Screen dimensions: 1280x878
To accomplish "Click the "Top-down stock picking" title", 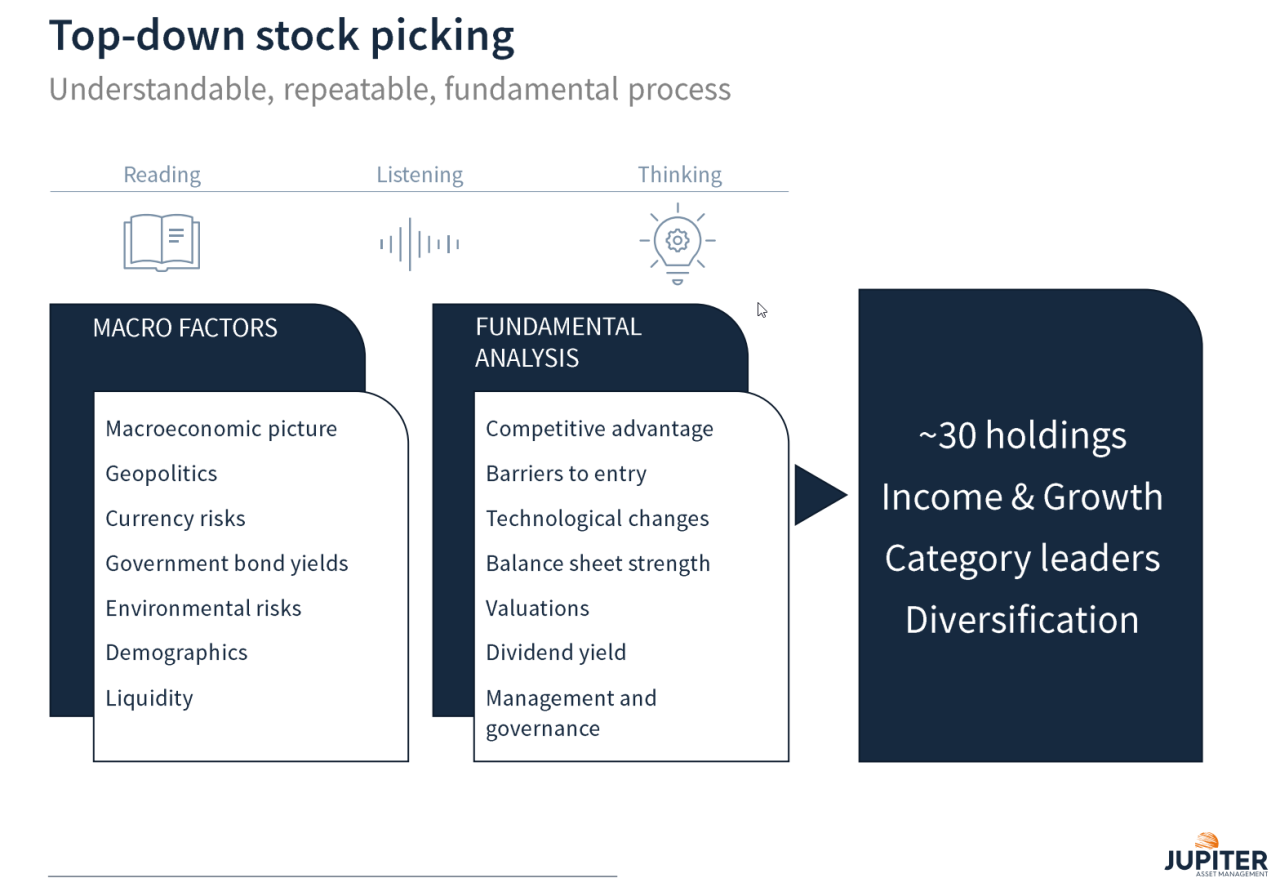I will click(281, 35).
